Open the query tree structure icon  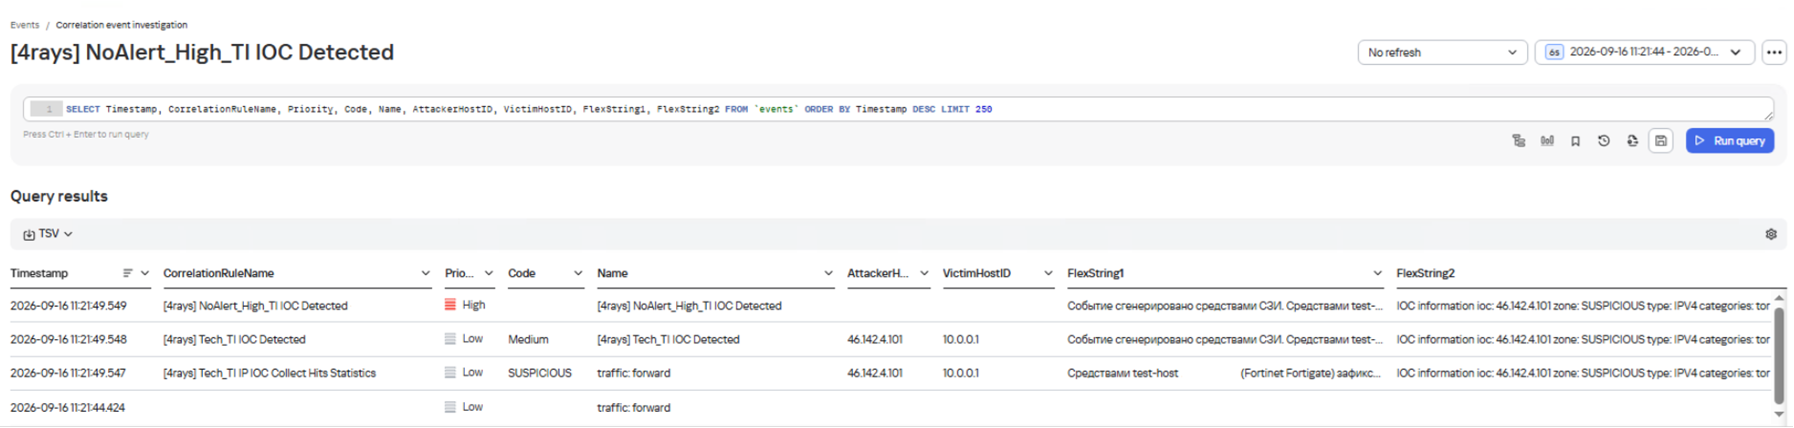tap(1518, 141)
